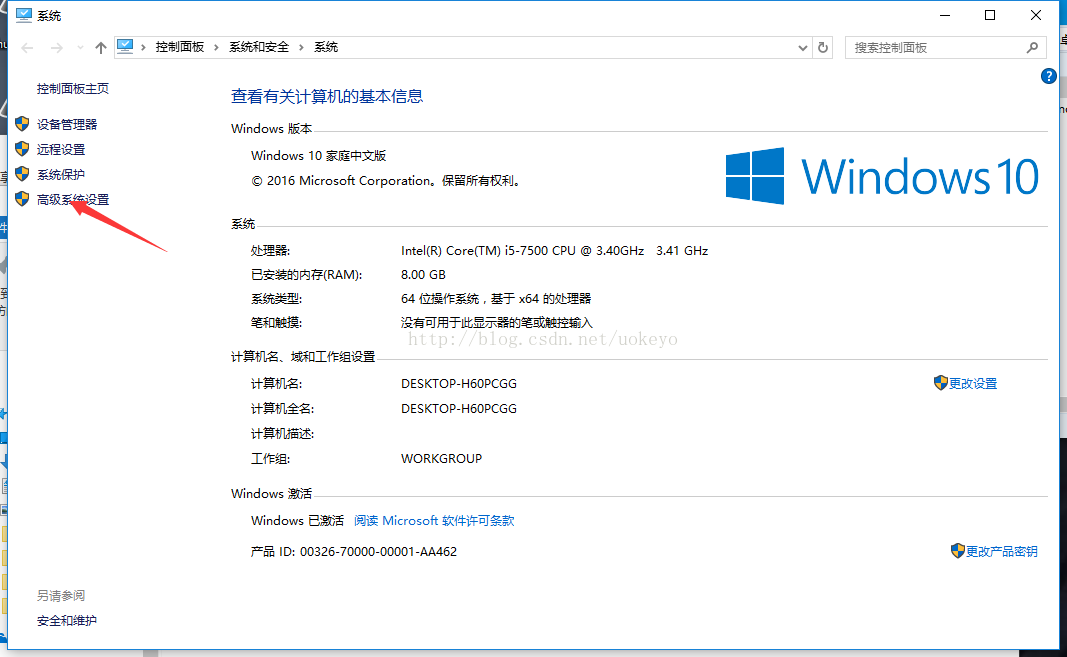
Task: Open Remote settings (远程设置) link
Action: click(61, 150)
